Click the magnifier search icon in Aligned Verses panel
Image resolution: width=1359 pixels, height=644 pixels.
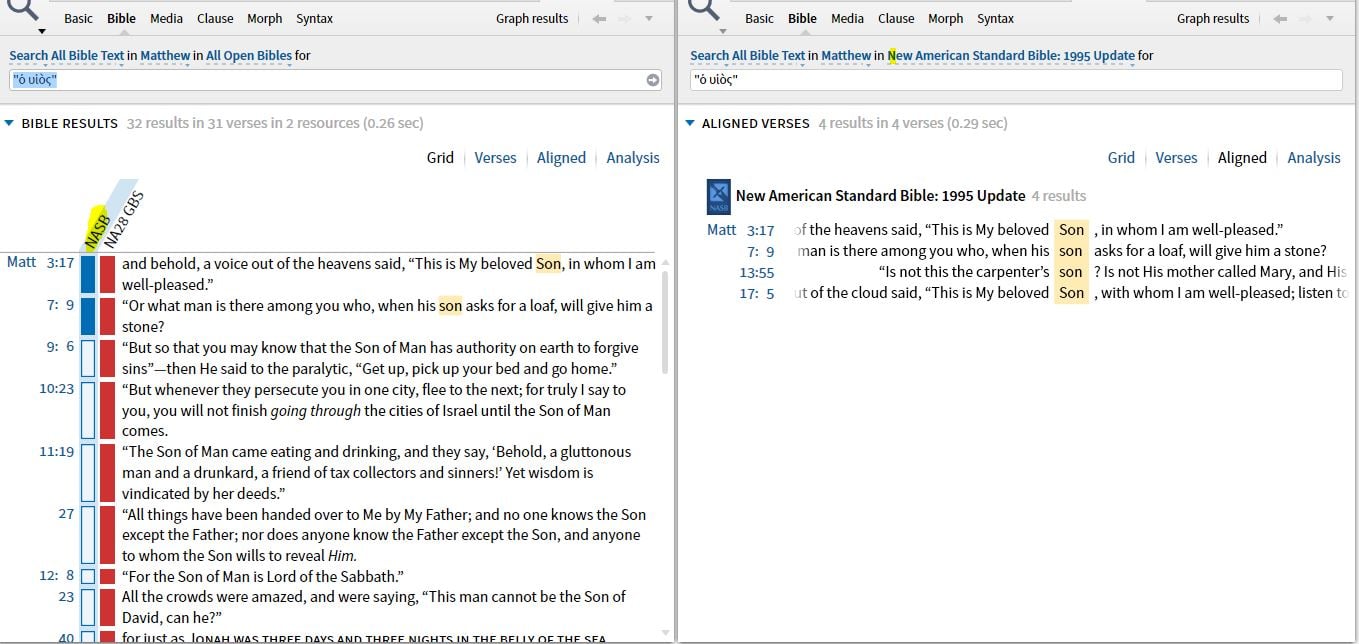704,9
